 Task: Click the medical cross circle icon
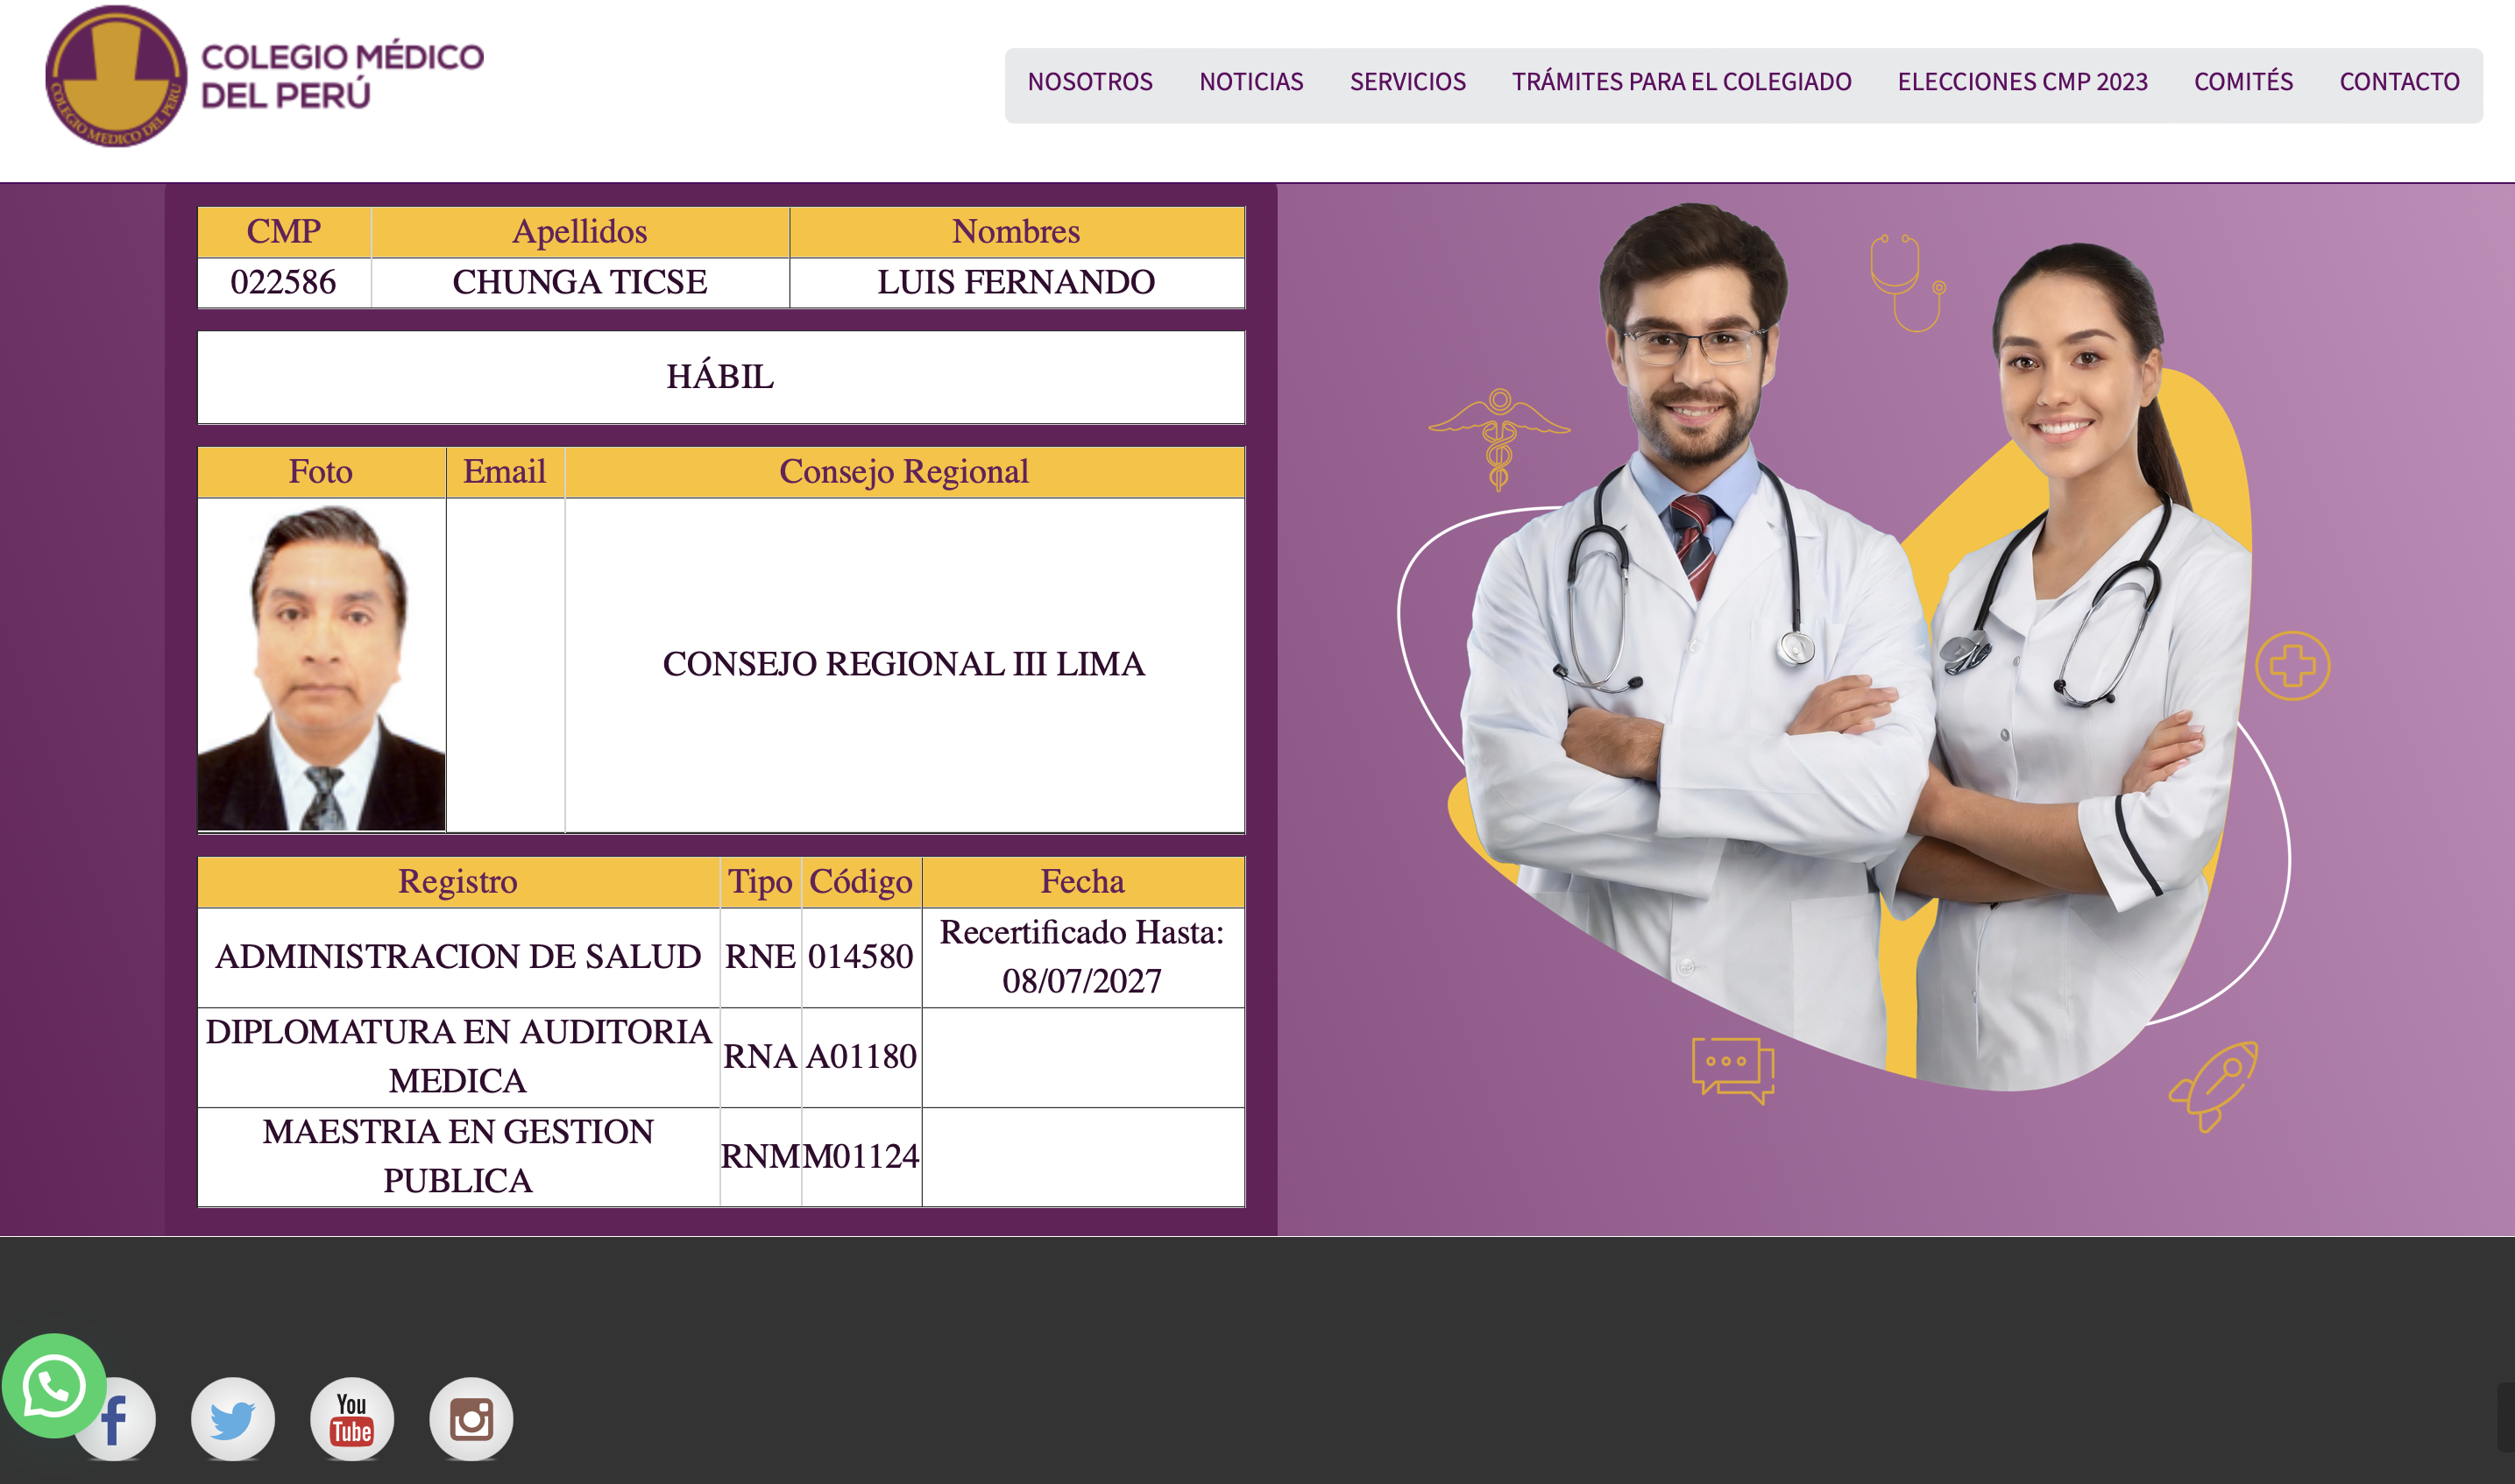coord(2292,666)
